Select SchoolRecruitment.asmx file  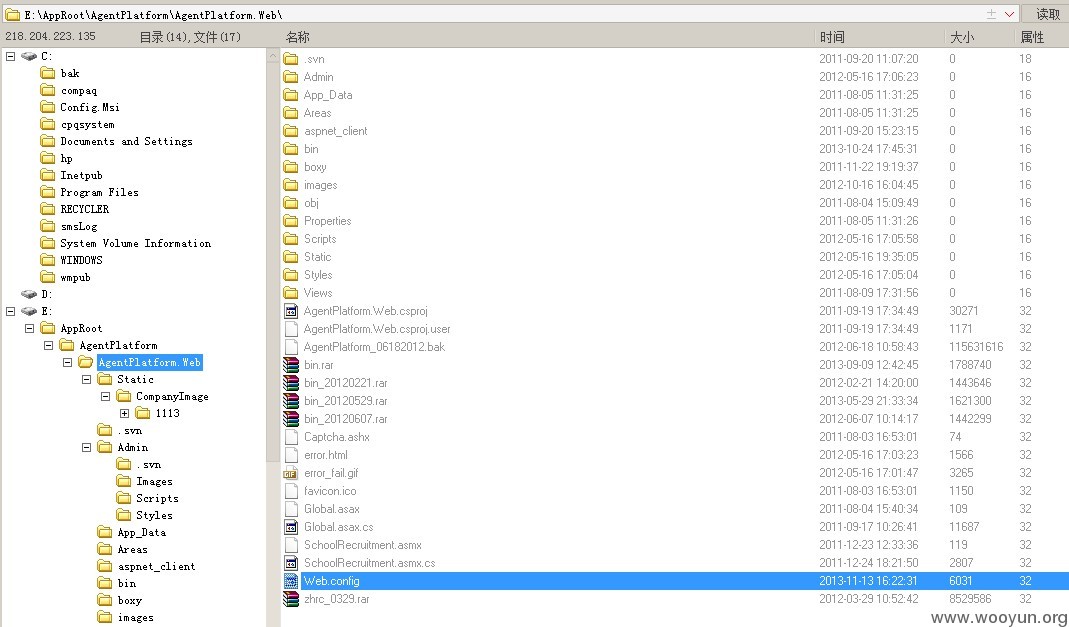363,545
